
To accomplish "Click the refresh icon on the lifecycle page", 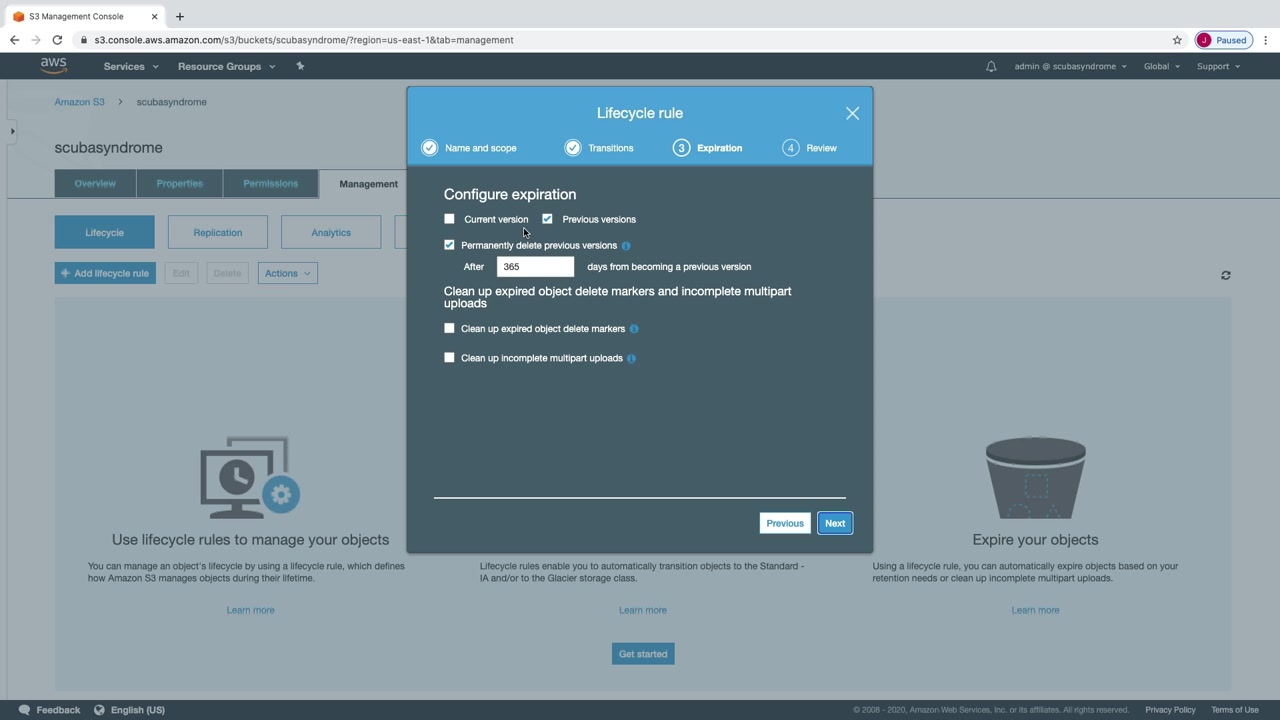I will pyautogui.click(x=1226, y=275).
